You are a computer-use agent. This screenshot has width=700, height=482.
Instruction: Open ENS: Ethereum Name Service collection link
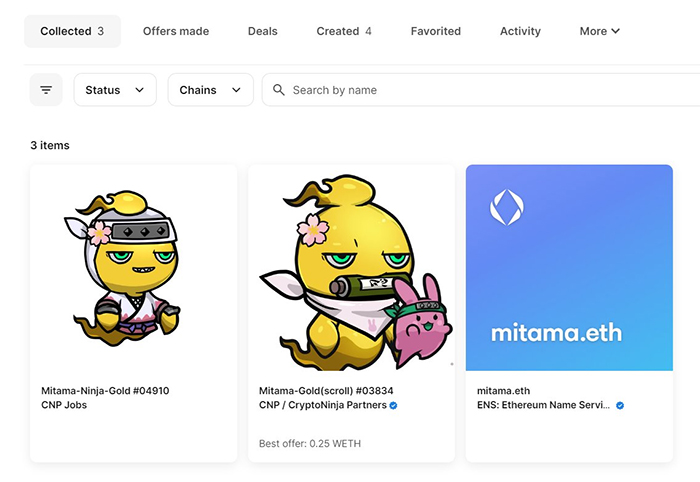(x=543, y=405)
